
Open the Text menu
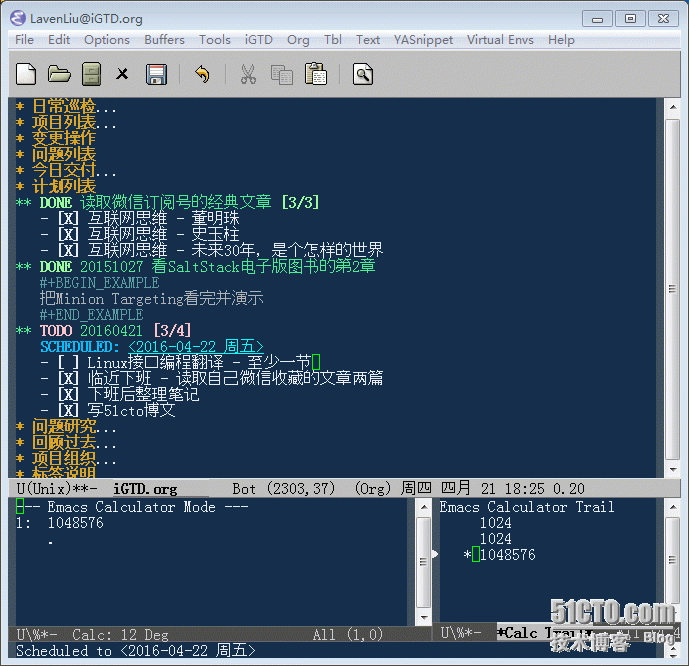click(368, 40)
